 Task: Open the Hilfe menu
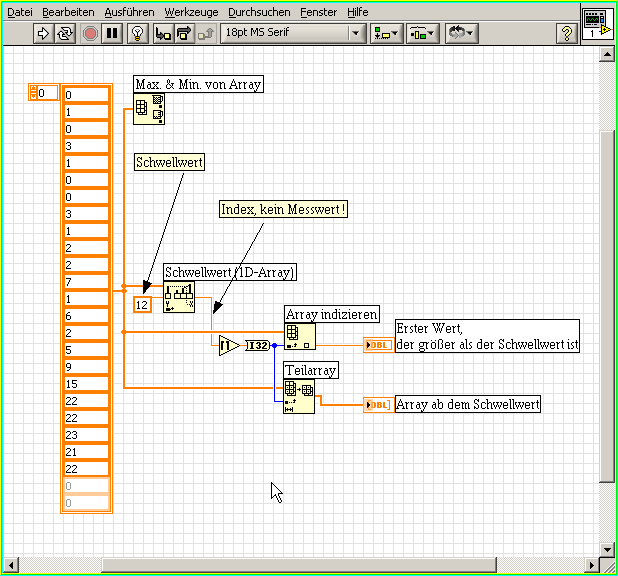(x=357, y=12)
